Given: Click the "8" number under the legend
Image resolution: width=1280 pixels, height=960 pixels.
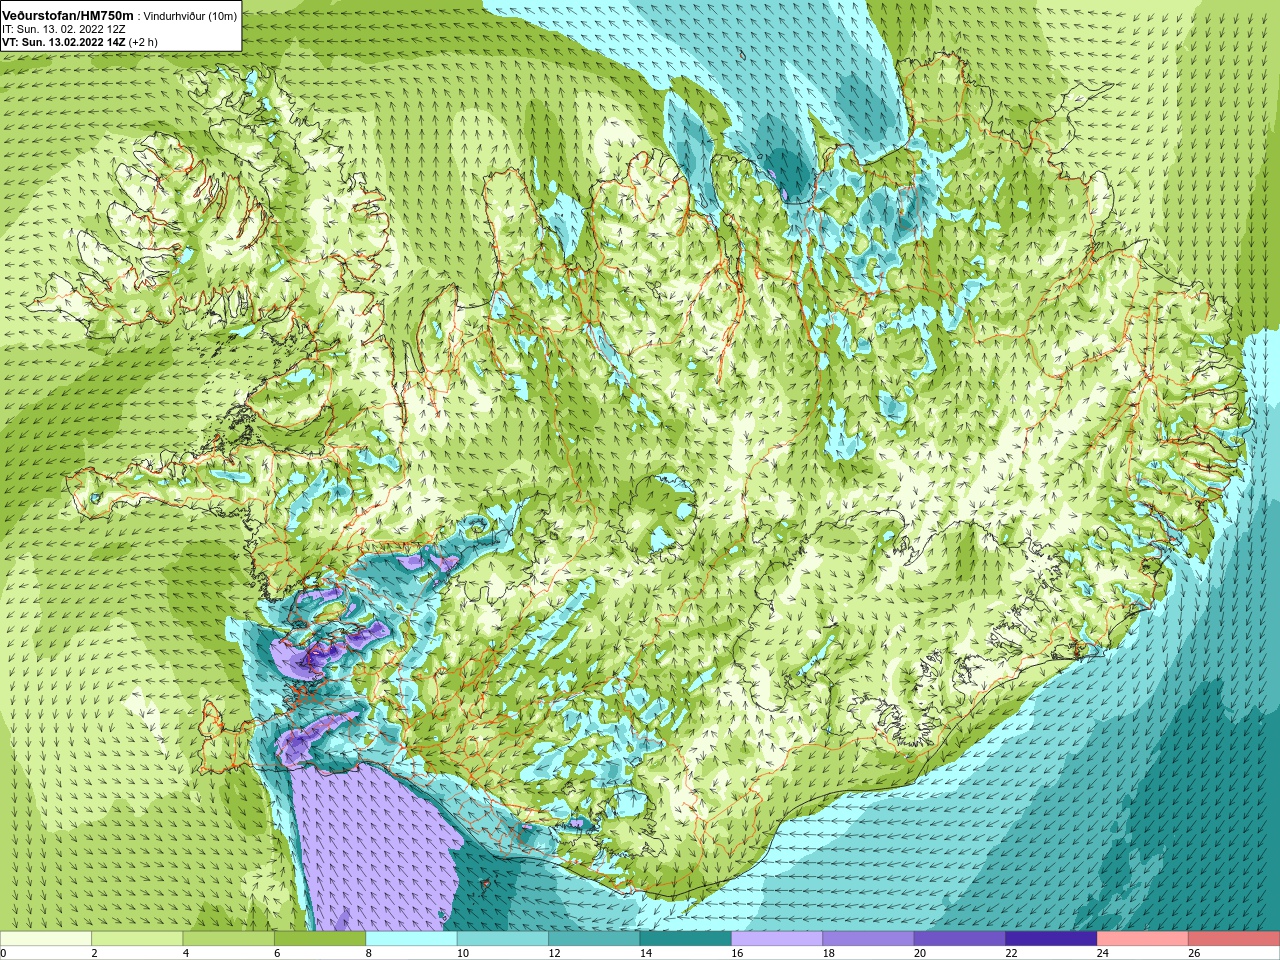Looking at the screenshot, I should [x=368, y=953].
